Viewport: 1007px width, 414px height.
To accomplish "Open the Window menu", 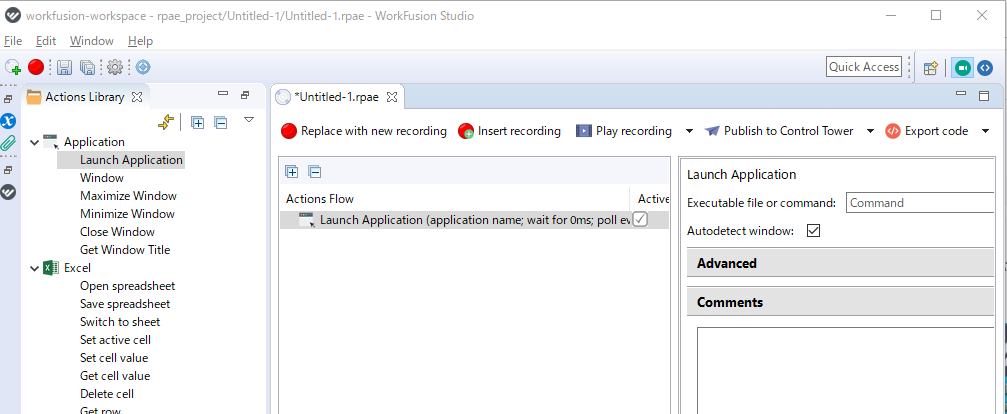I will [x=92, y=40].
